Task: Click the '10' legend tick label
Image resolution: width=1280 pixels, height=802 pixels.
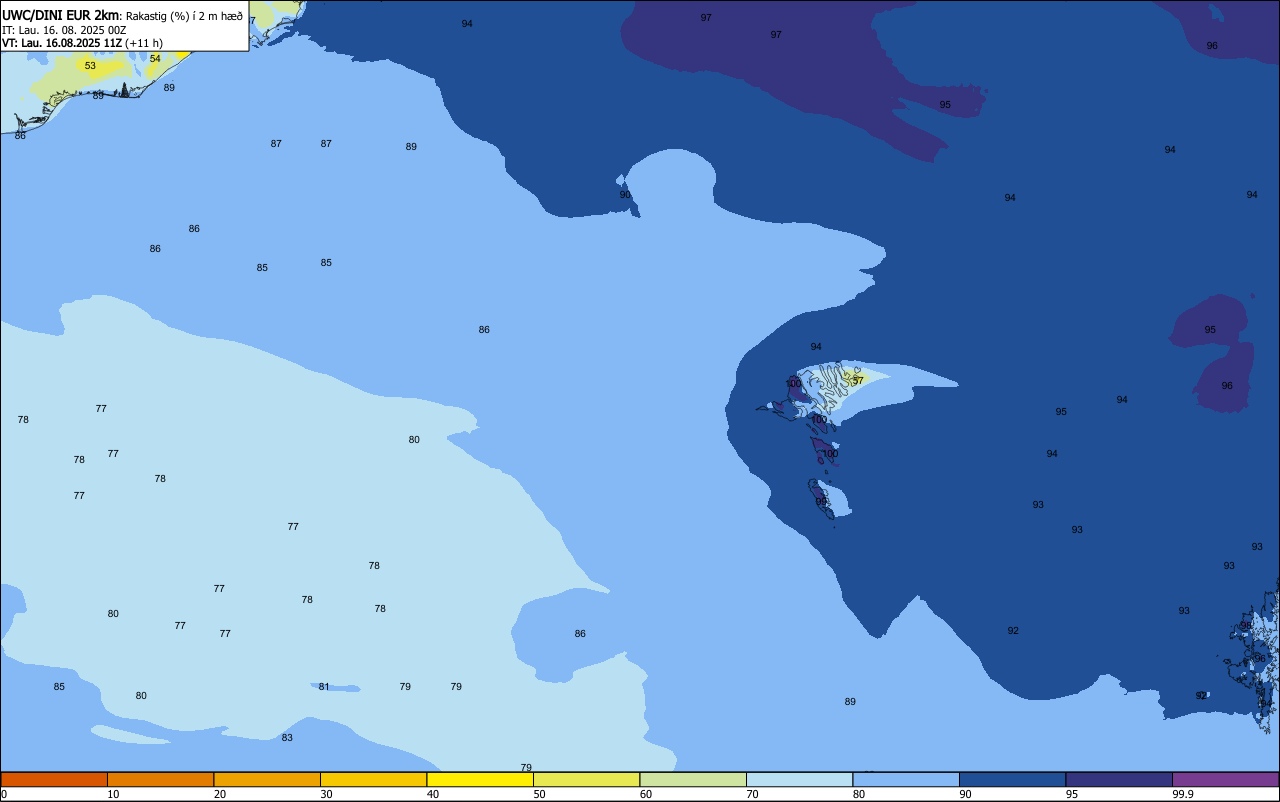Action: pyautogui.click(x=114, y=794)
